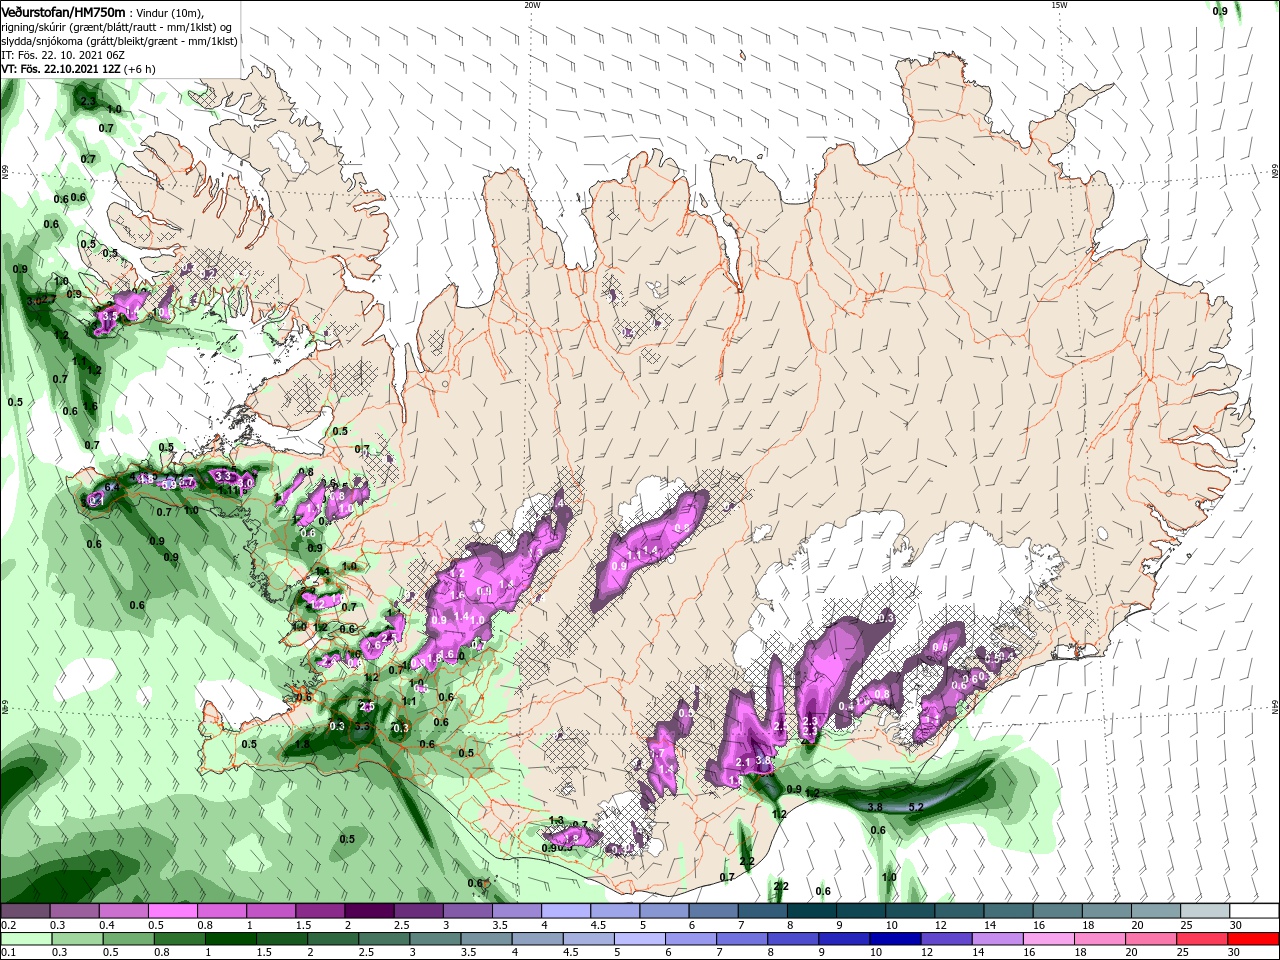The height and width of the screenshot is (960, 1280).
Task: Pick the 10 swatch in upper snow legend
Action: point(910,911)
